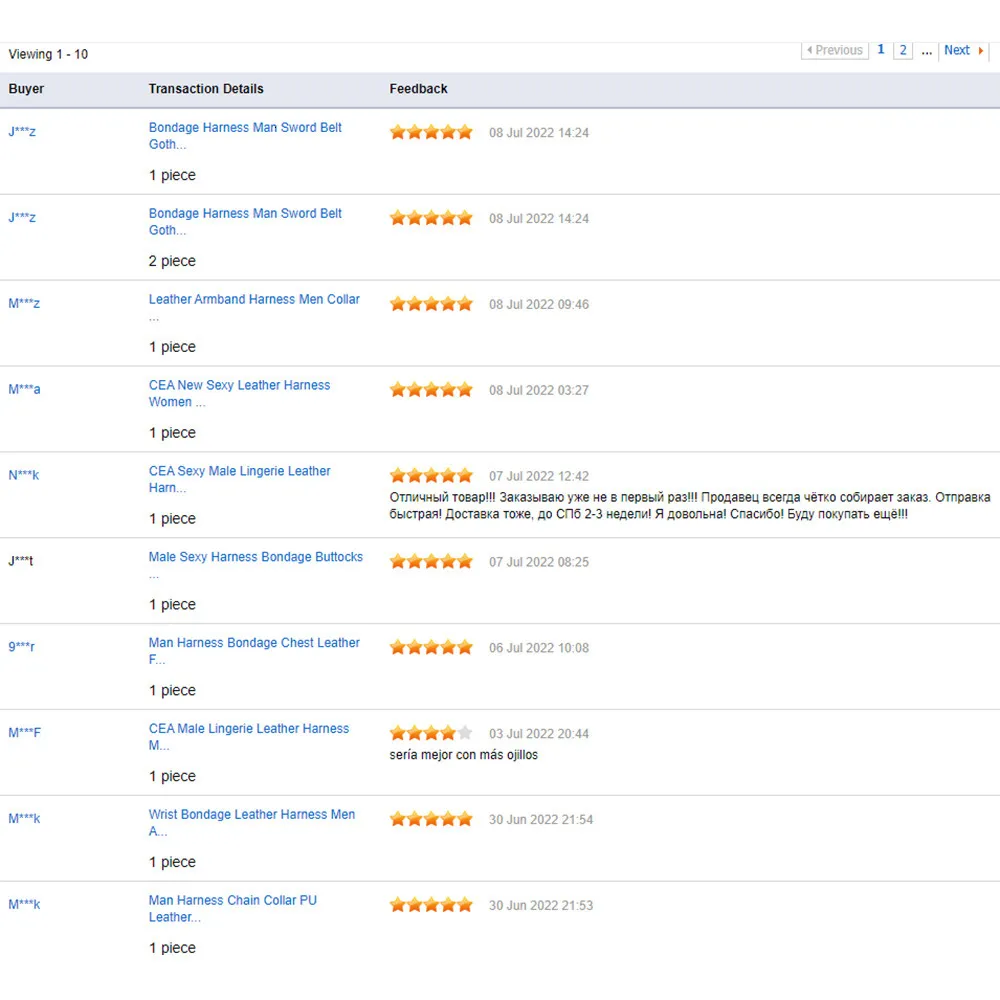Viewport: 1000px width, 1000px height.
Task: Click buyer N***k profile name
Action: pos(24,475)
